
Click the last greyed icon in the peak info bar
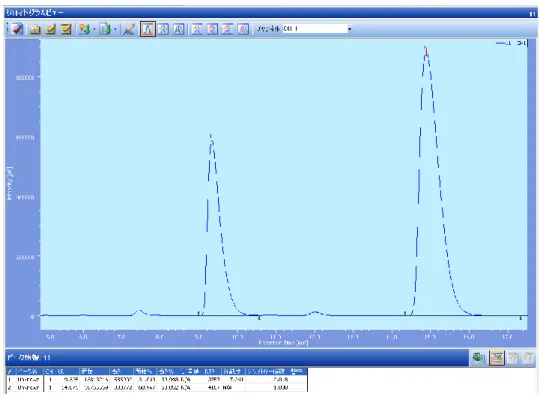pos(528,358)
